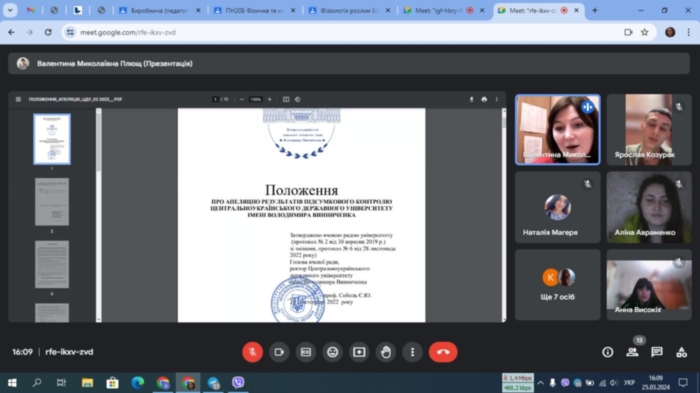700x393 pixels.
Task: Zoom in PDF plus button
Action: tap(270, 99)
